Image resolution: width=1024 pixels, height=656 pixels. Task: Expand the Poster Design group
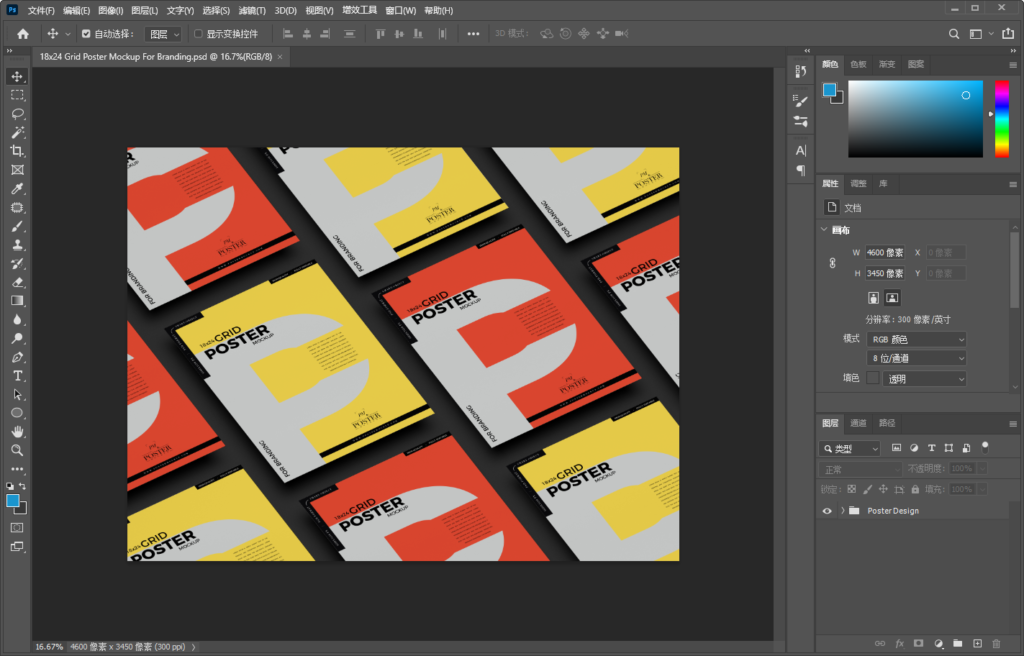click(x=842, y=511)
